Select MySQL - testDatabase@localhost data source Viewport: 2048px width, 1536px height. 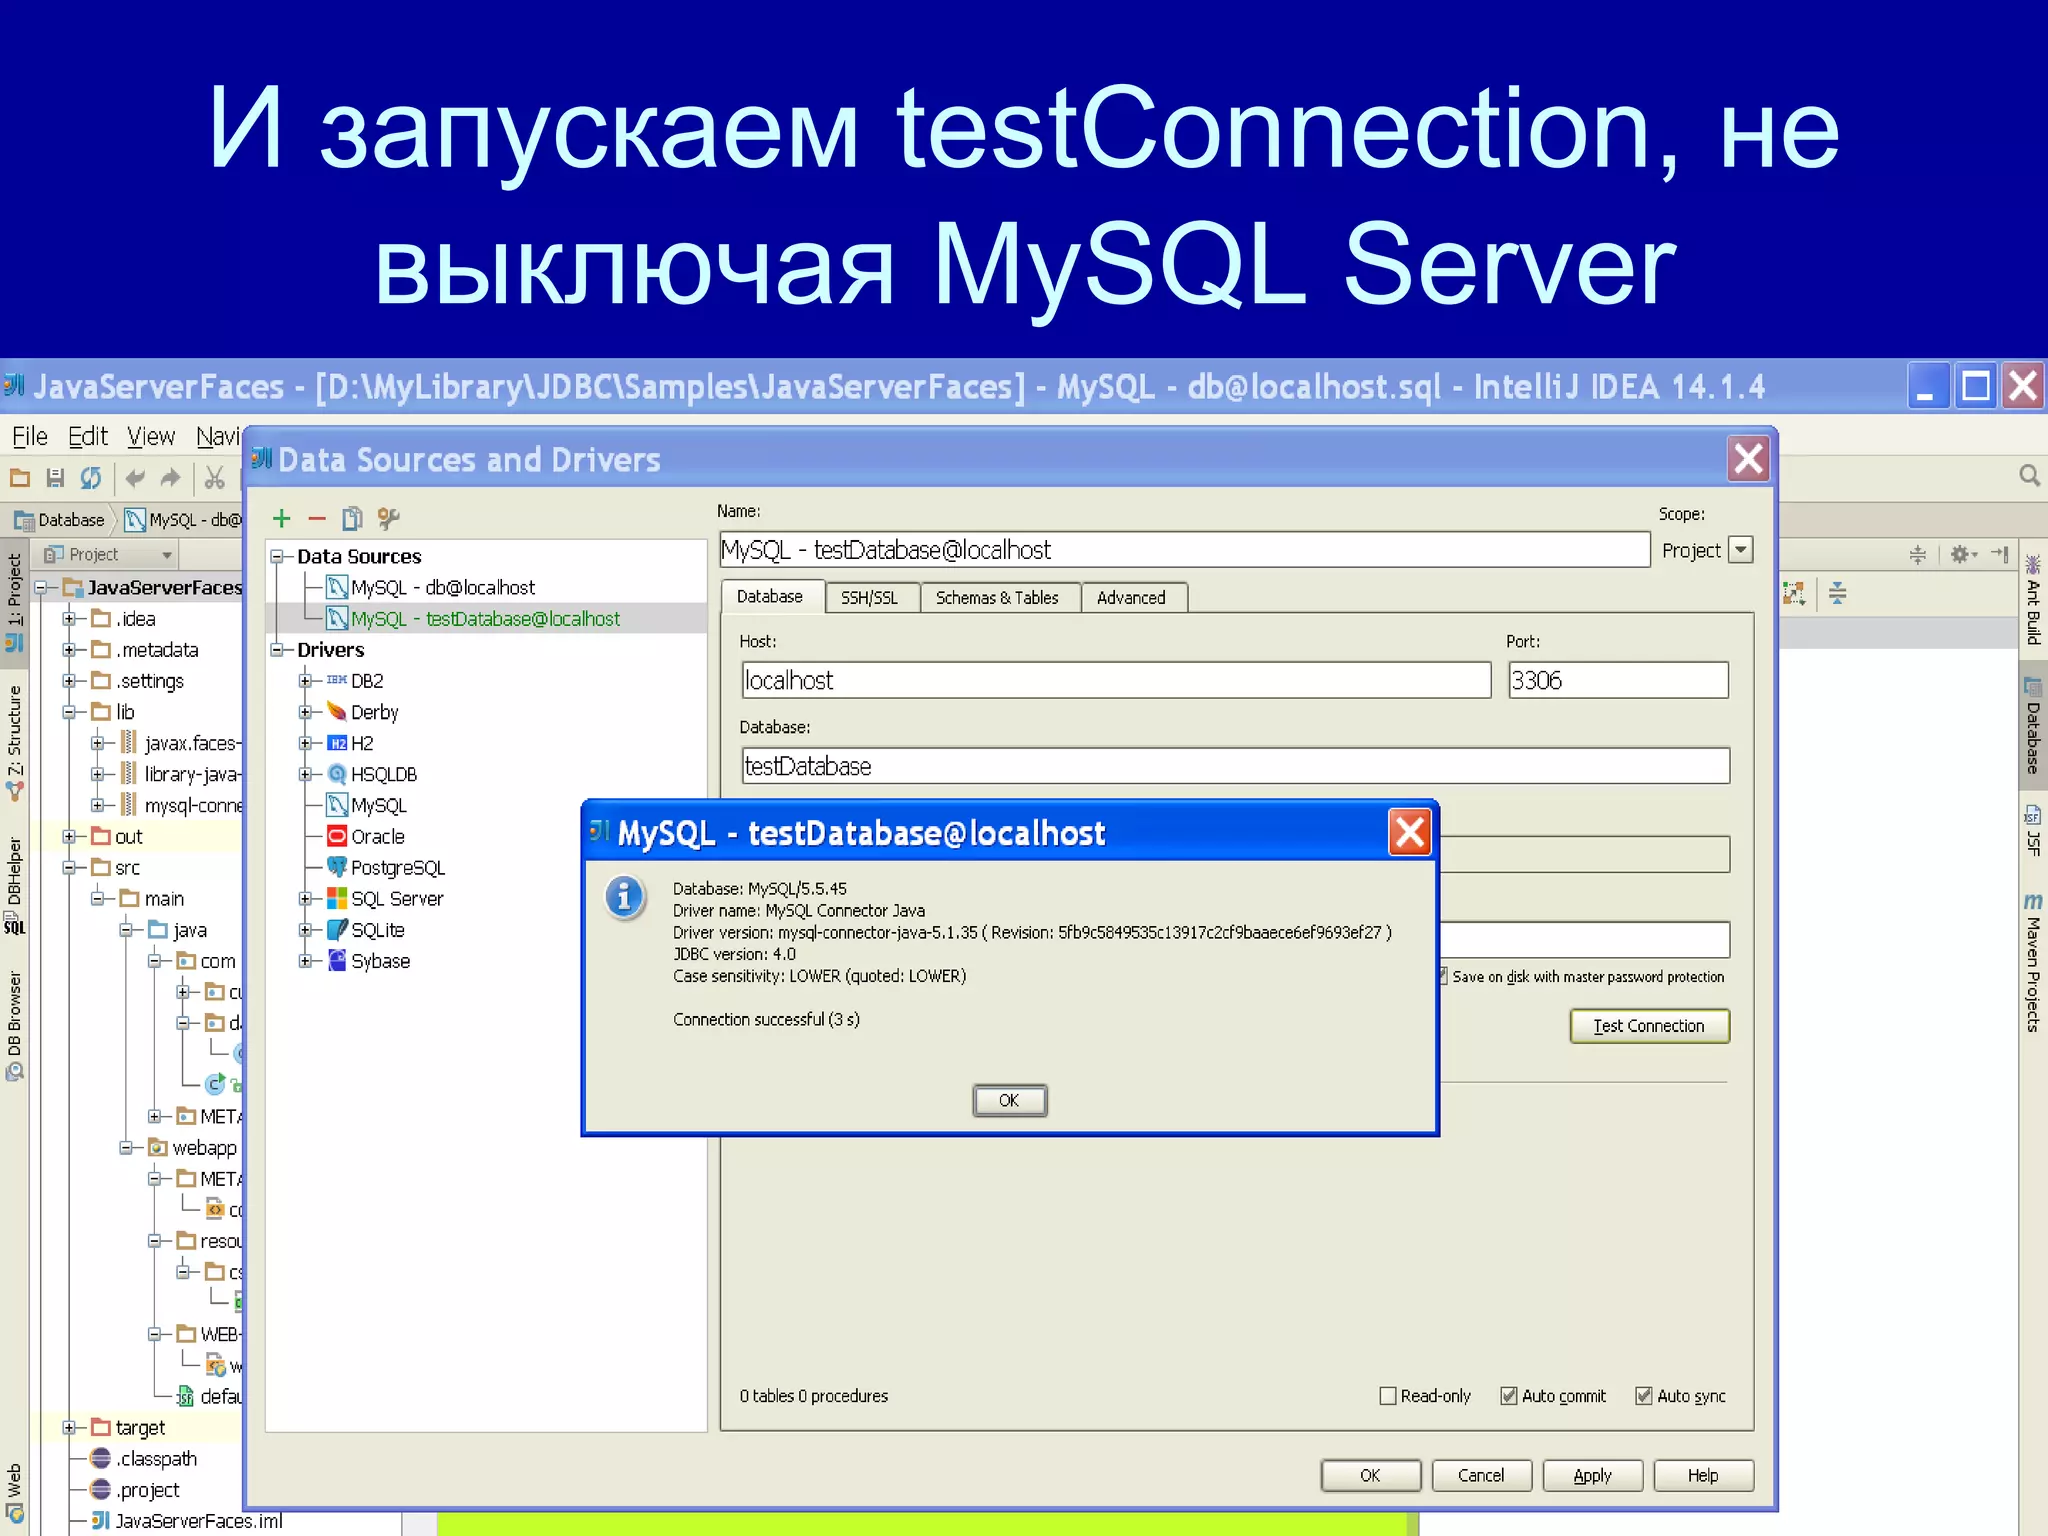pyautogui.click(x=473, y=619)
